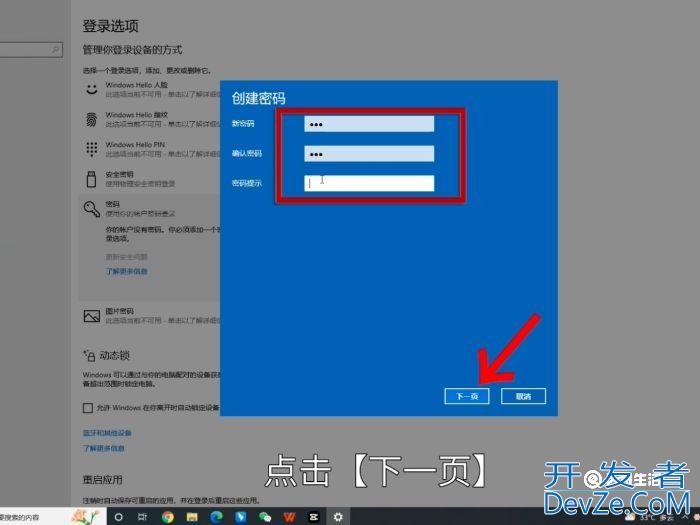Launch Google Chrome from the taskbar
This screenshot has height=525, width=700.
[168, 517]
